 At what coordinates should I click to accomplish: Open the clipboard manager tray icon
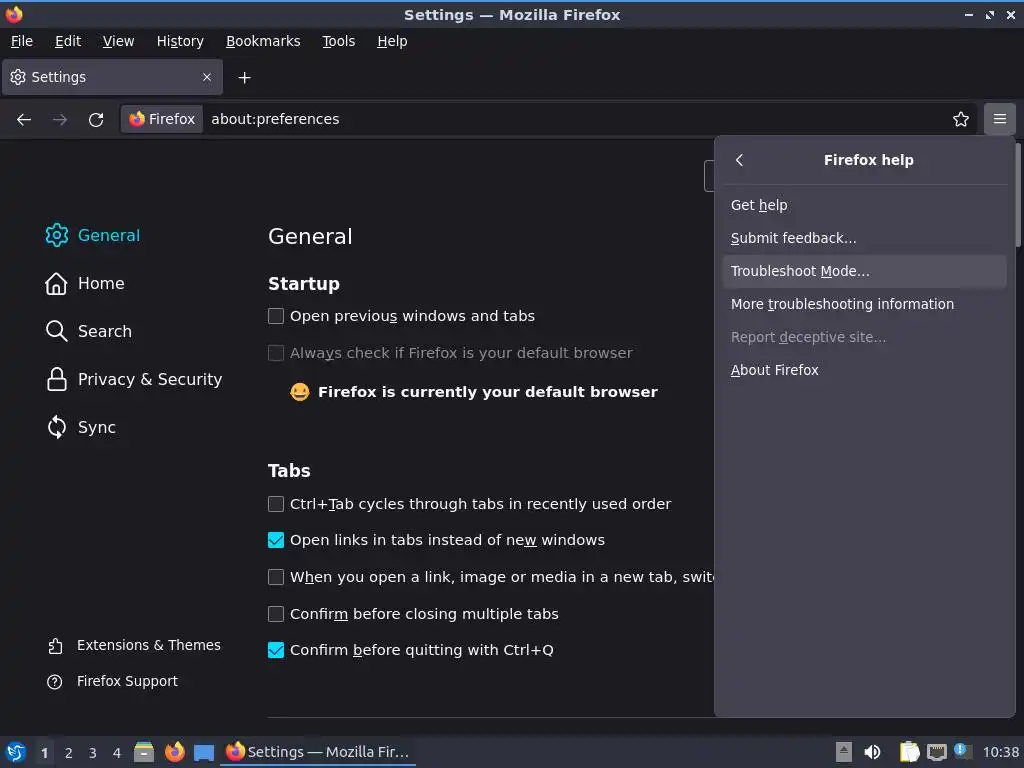click(909, 752)
